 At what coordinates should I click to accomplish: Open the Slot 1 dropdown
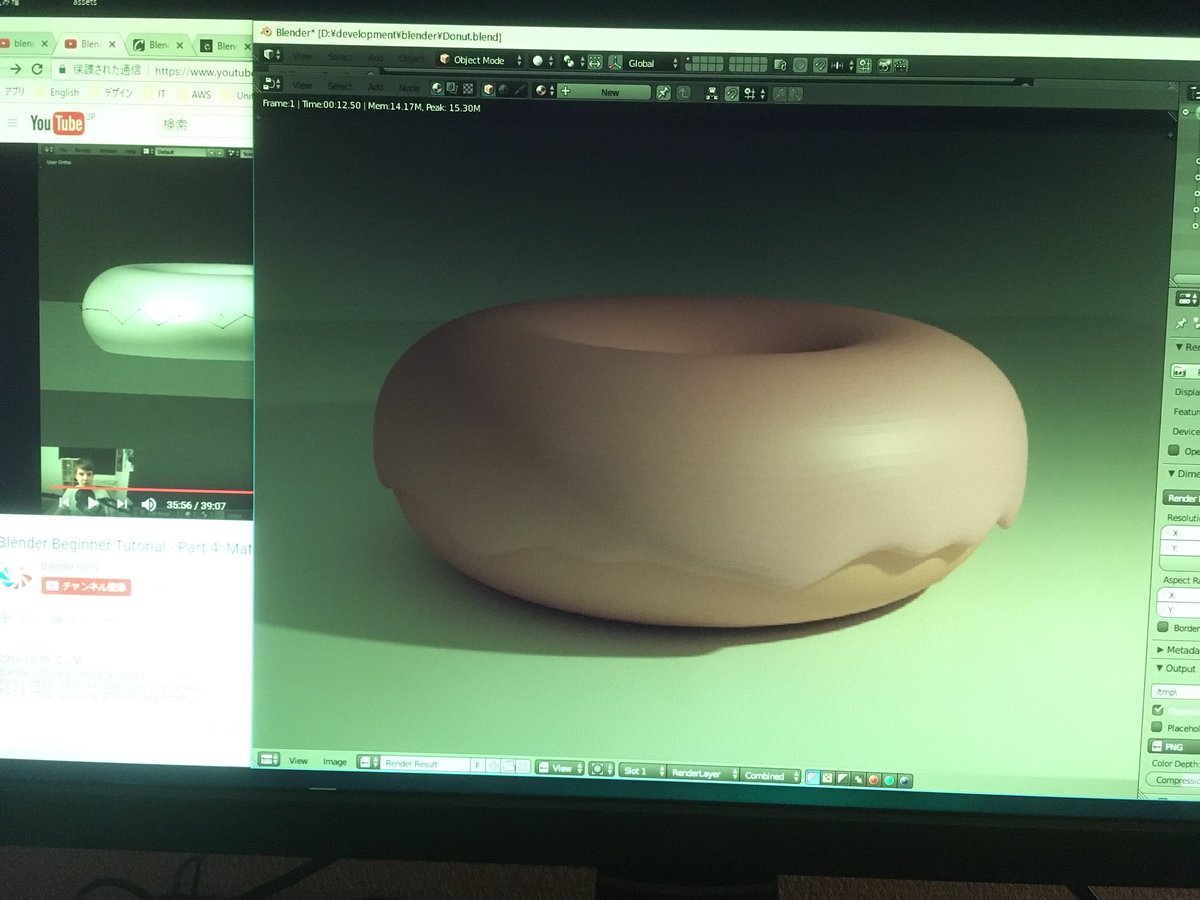pos(640,771)
